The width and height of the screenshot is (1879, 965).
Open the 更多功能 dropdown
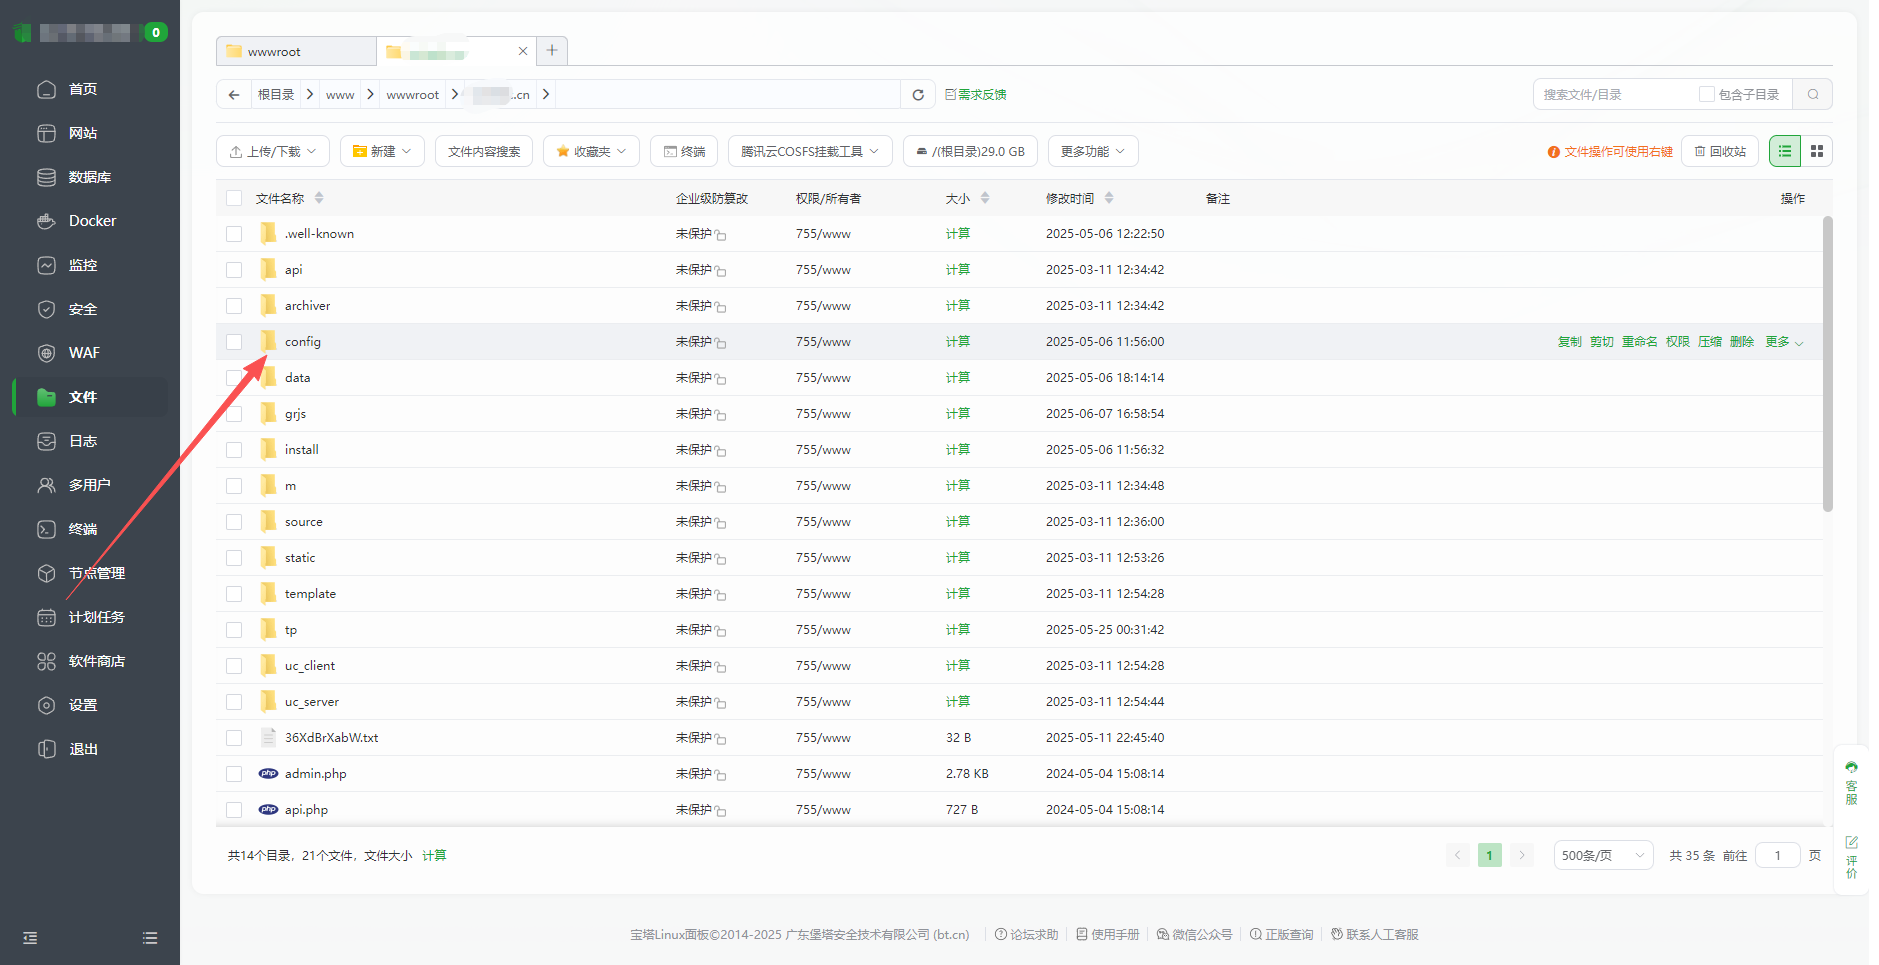pyautogui.click(x=1092, y=152)
